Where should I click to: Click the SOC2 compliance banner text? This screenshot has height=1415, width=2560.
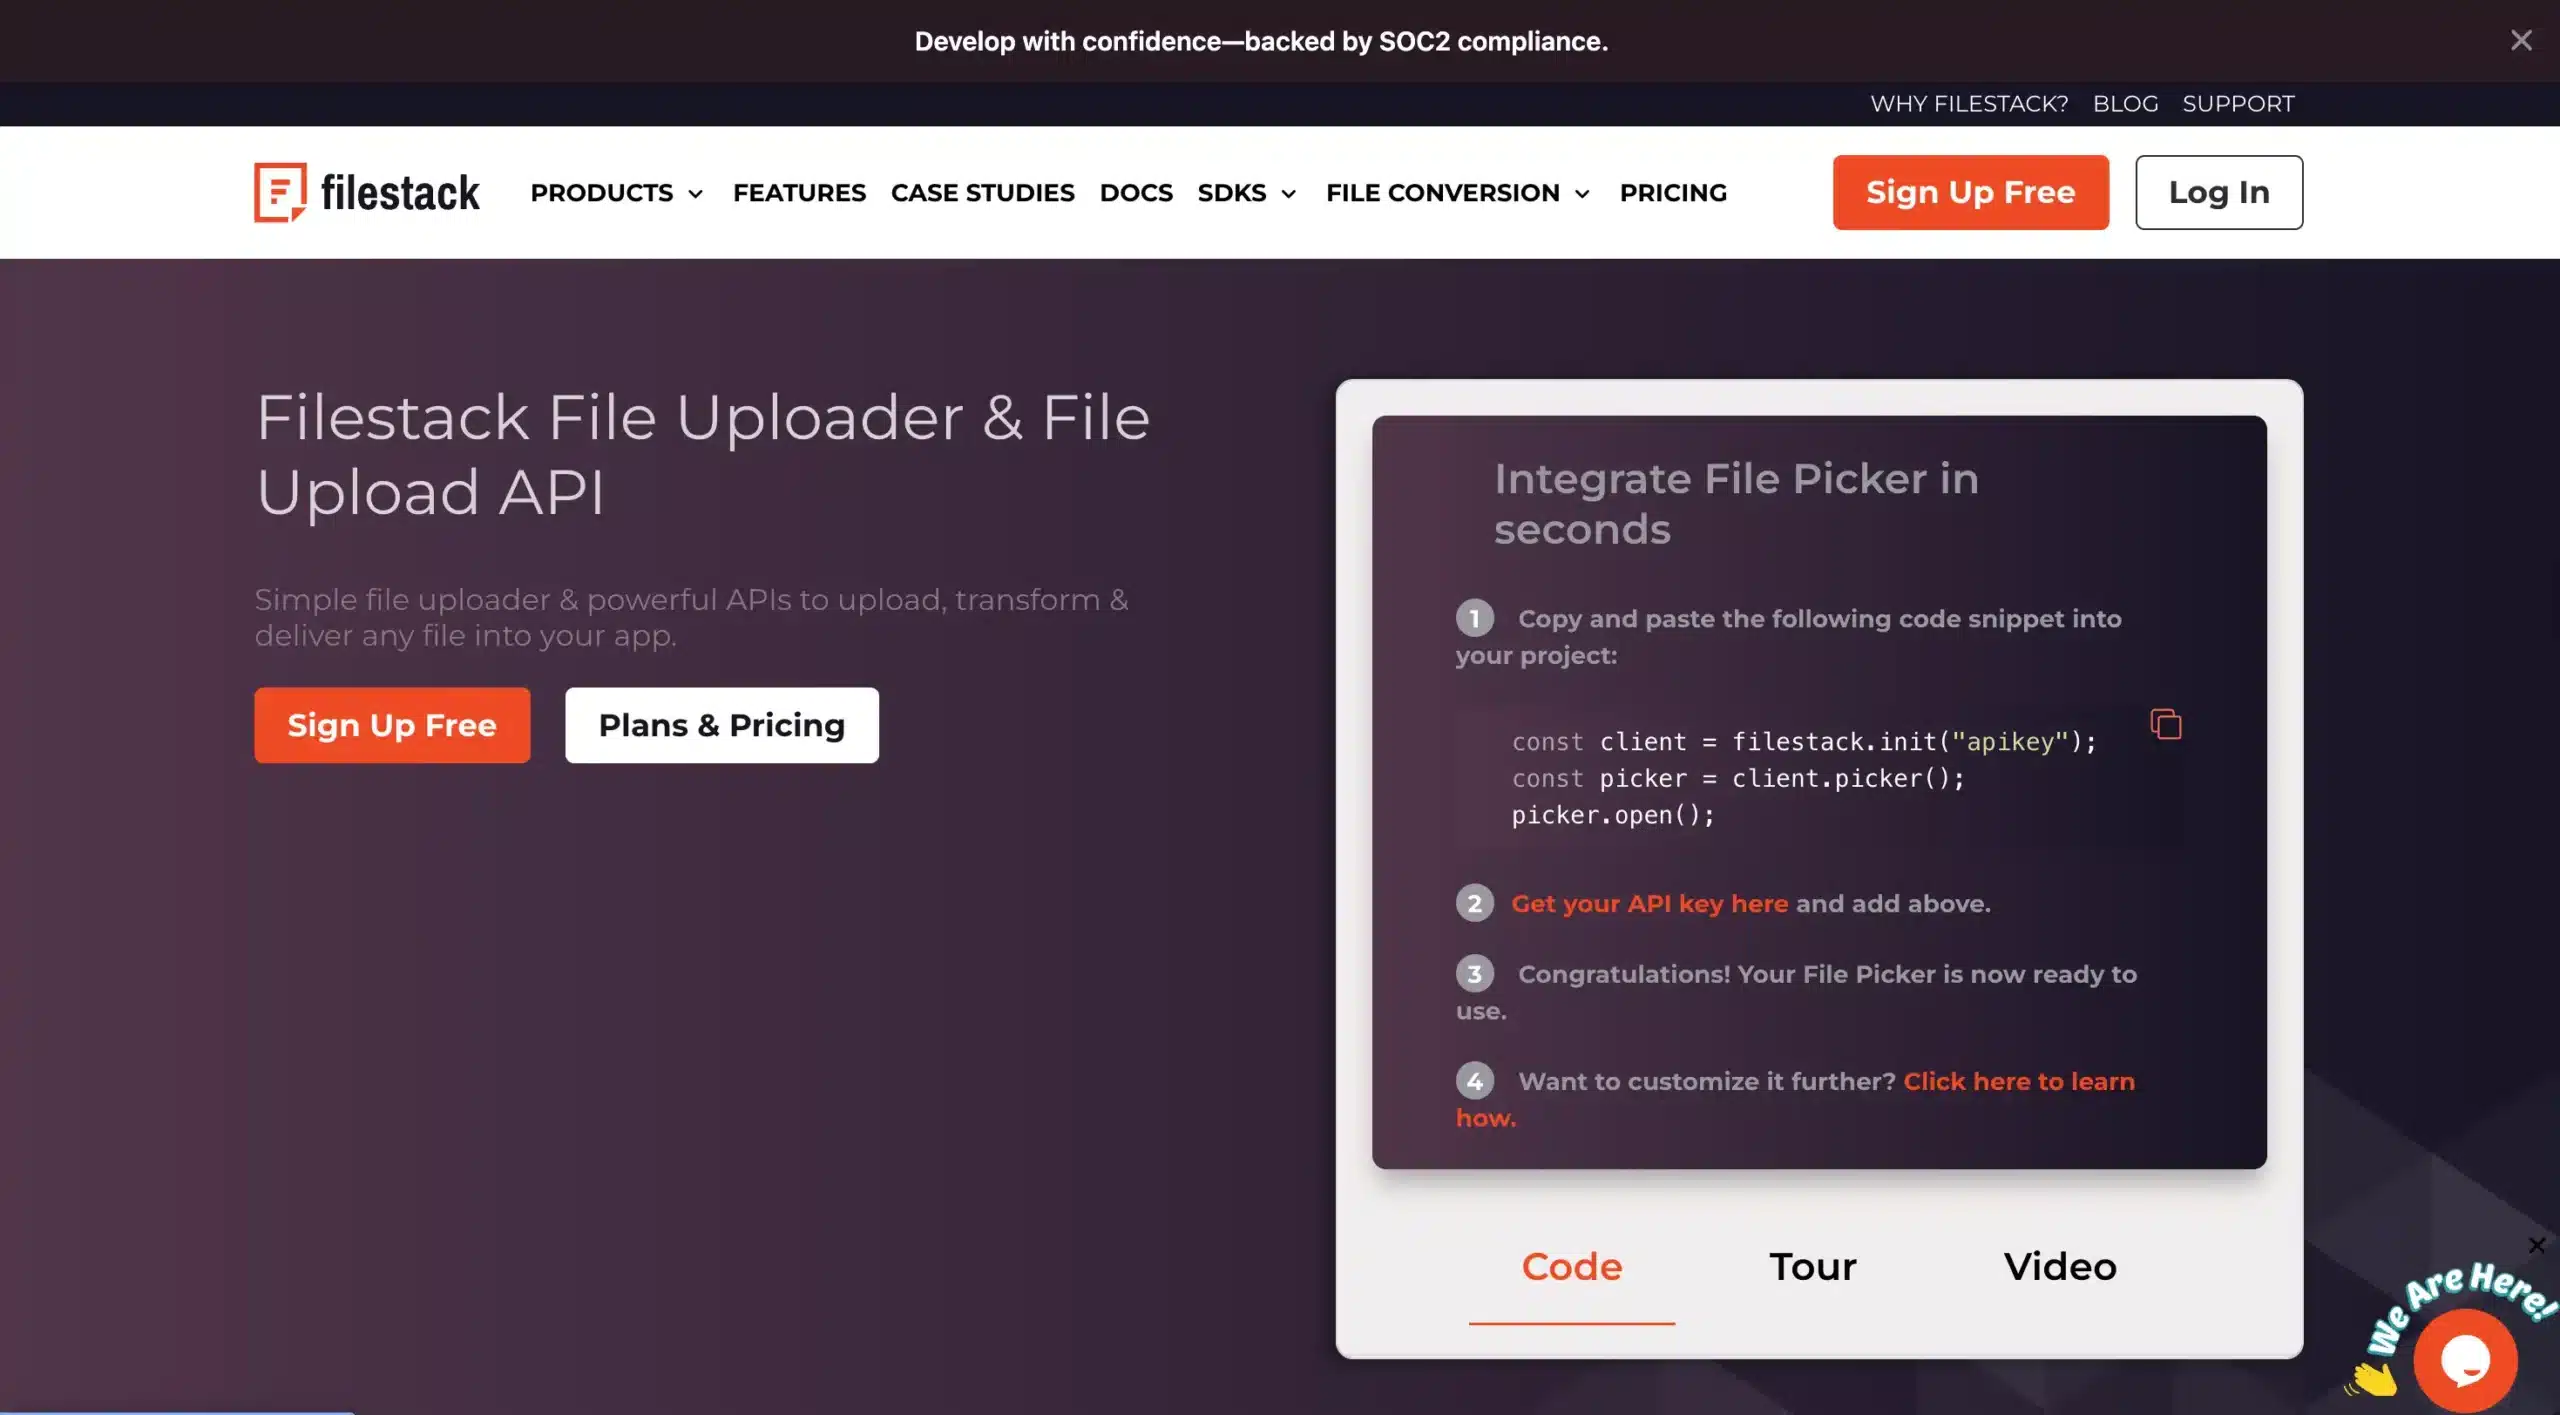click(x=1261, y=41)
